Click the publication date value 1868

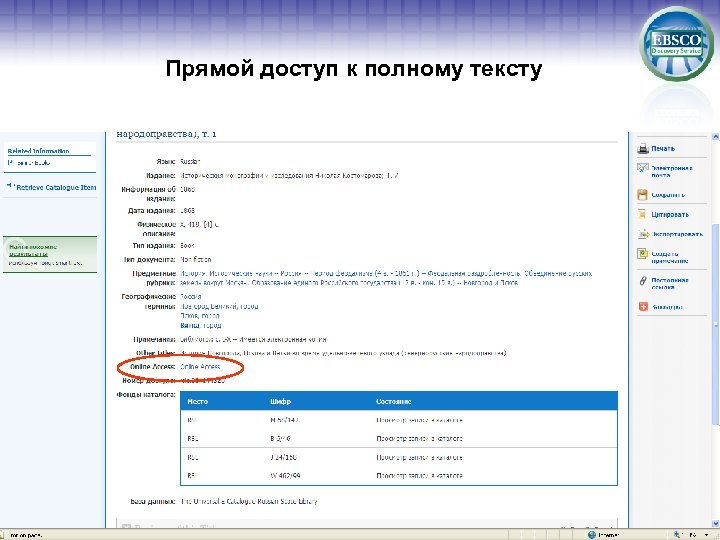point(187,211)
